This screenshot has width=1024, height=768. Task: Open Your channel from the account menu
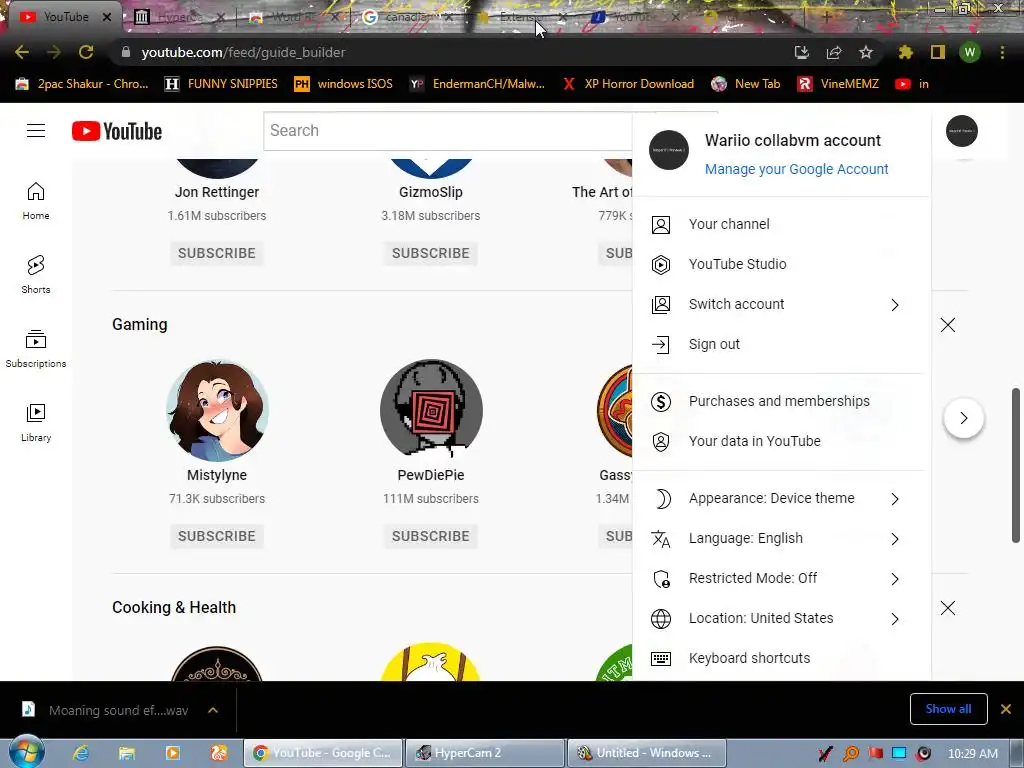click(781, 224)
